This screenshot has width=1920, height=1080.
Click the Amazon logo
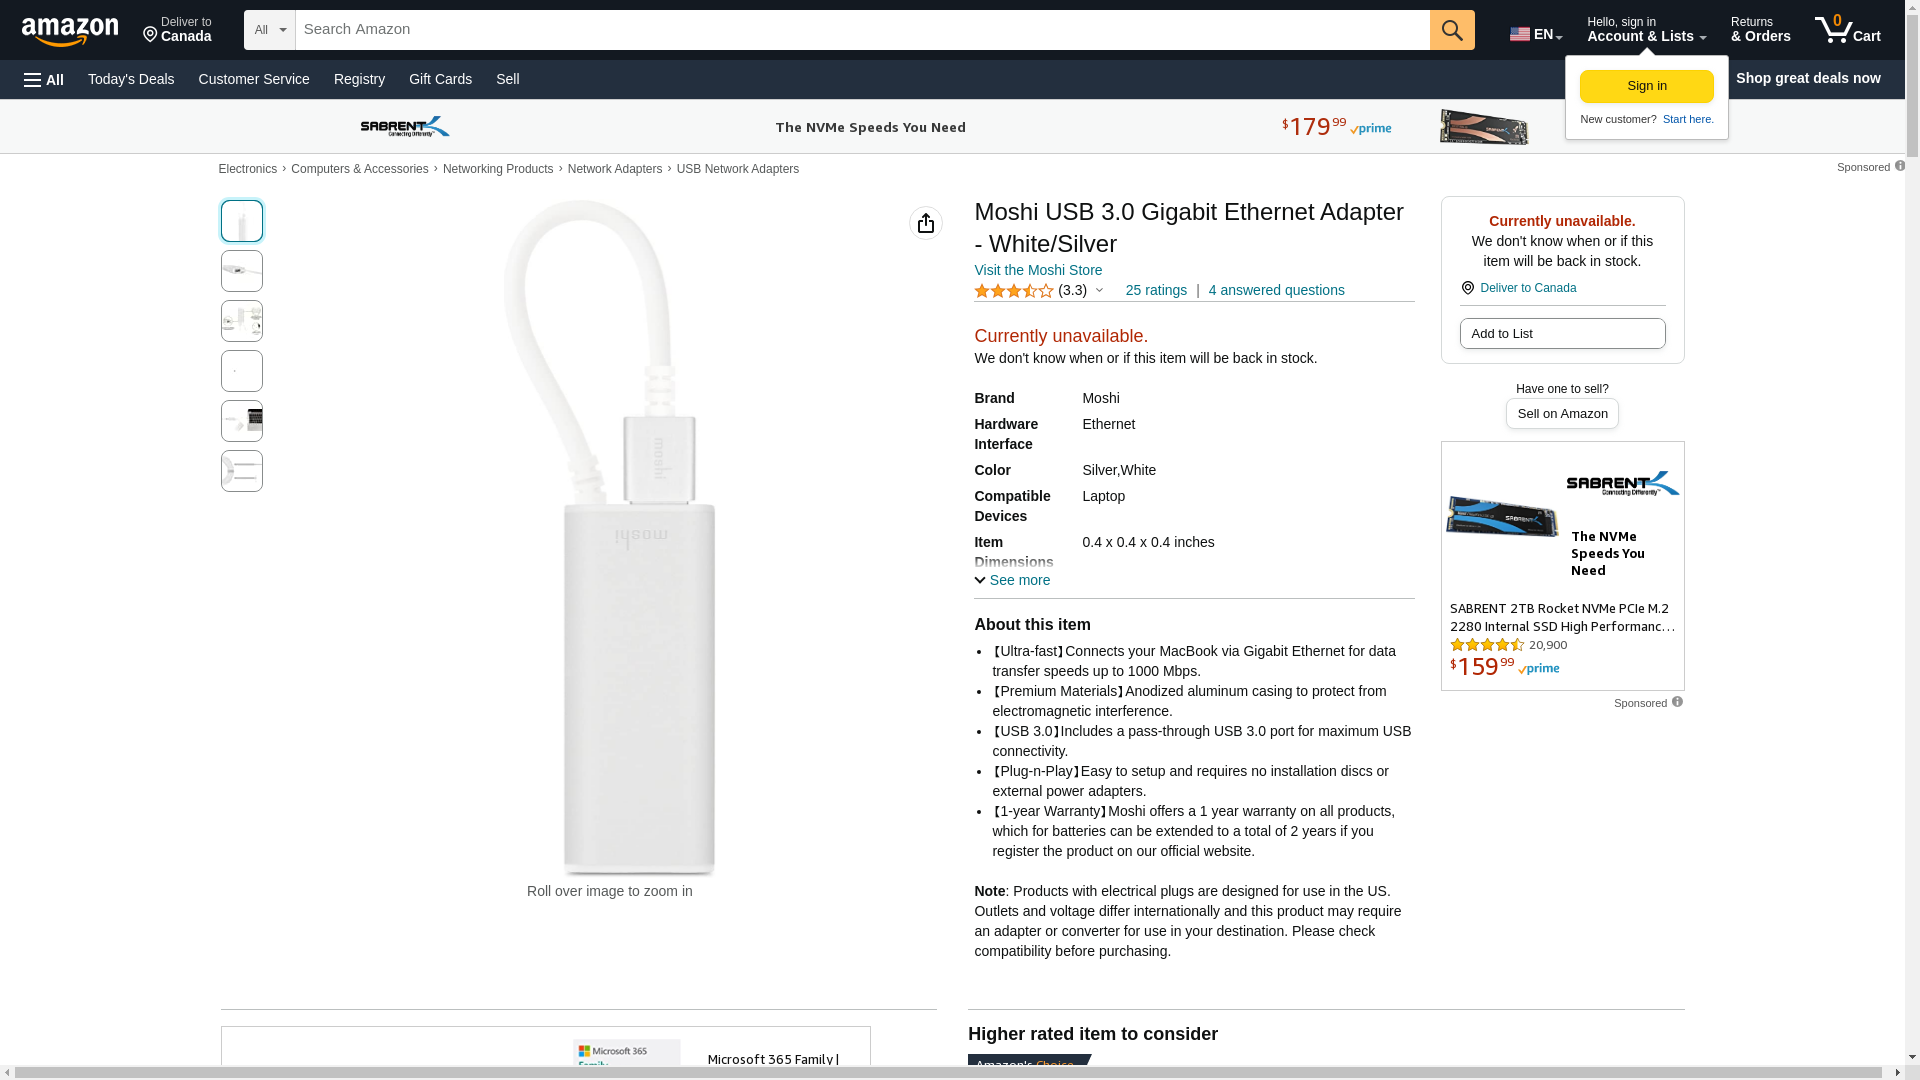coord(70,31)
